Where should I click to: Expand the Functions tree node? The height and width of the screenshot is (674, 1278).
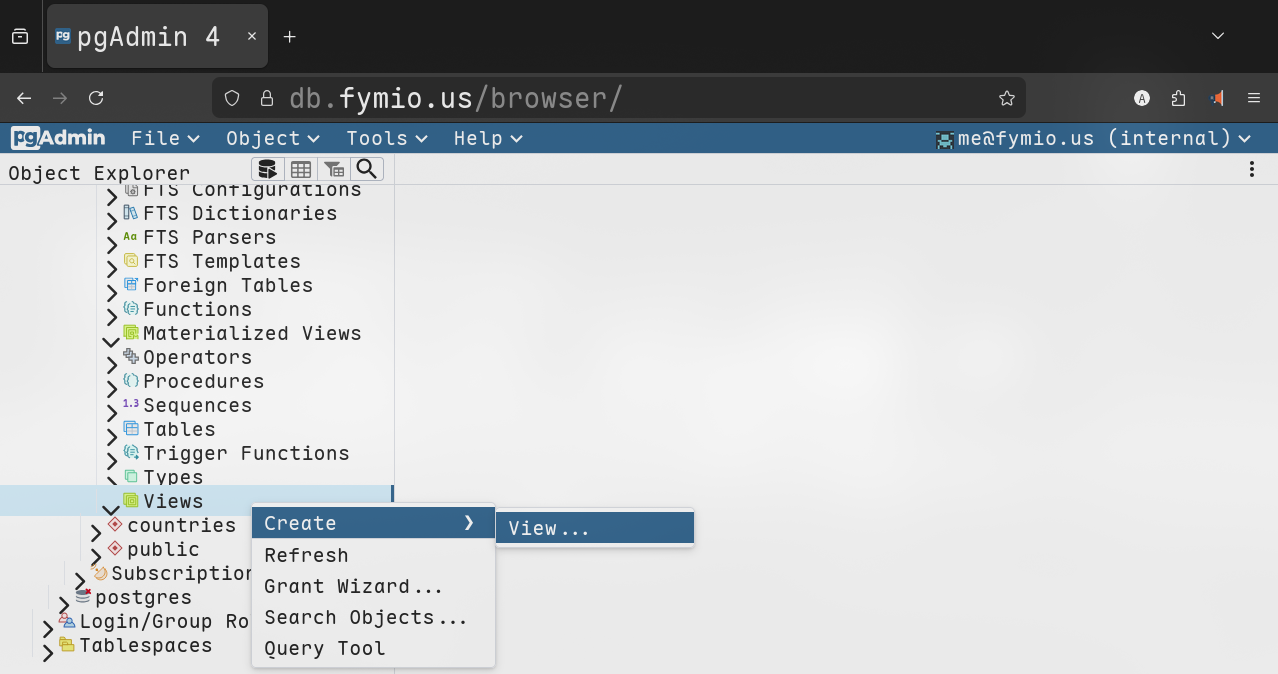pos(112,316)
